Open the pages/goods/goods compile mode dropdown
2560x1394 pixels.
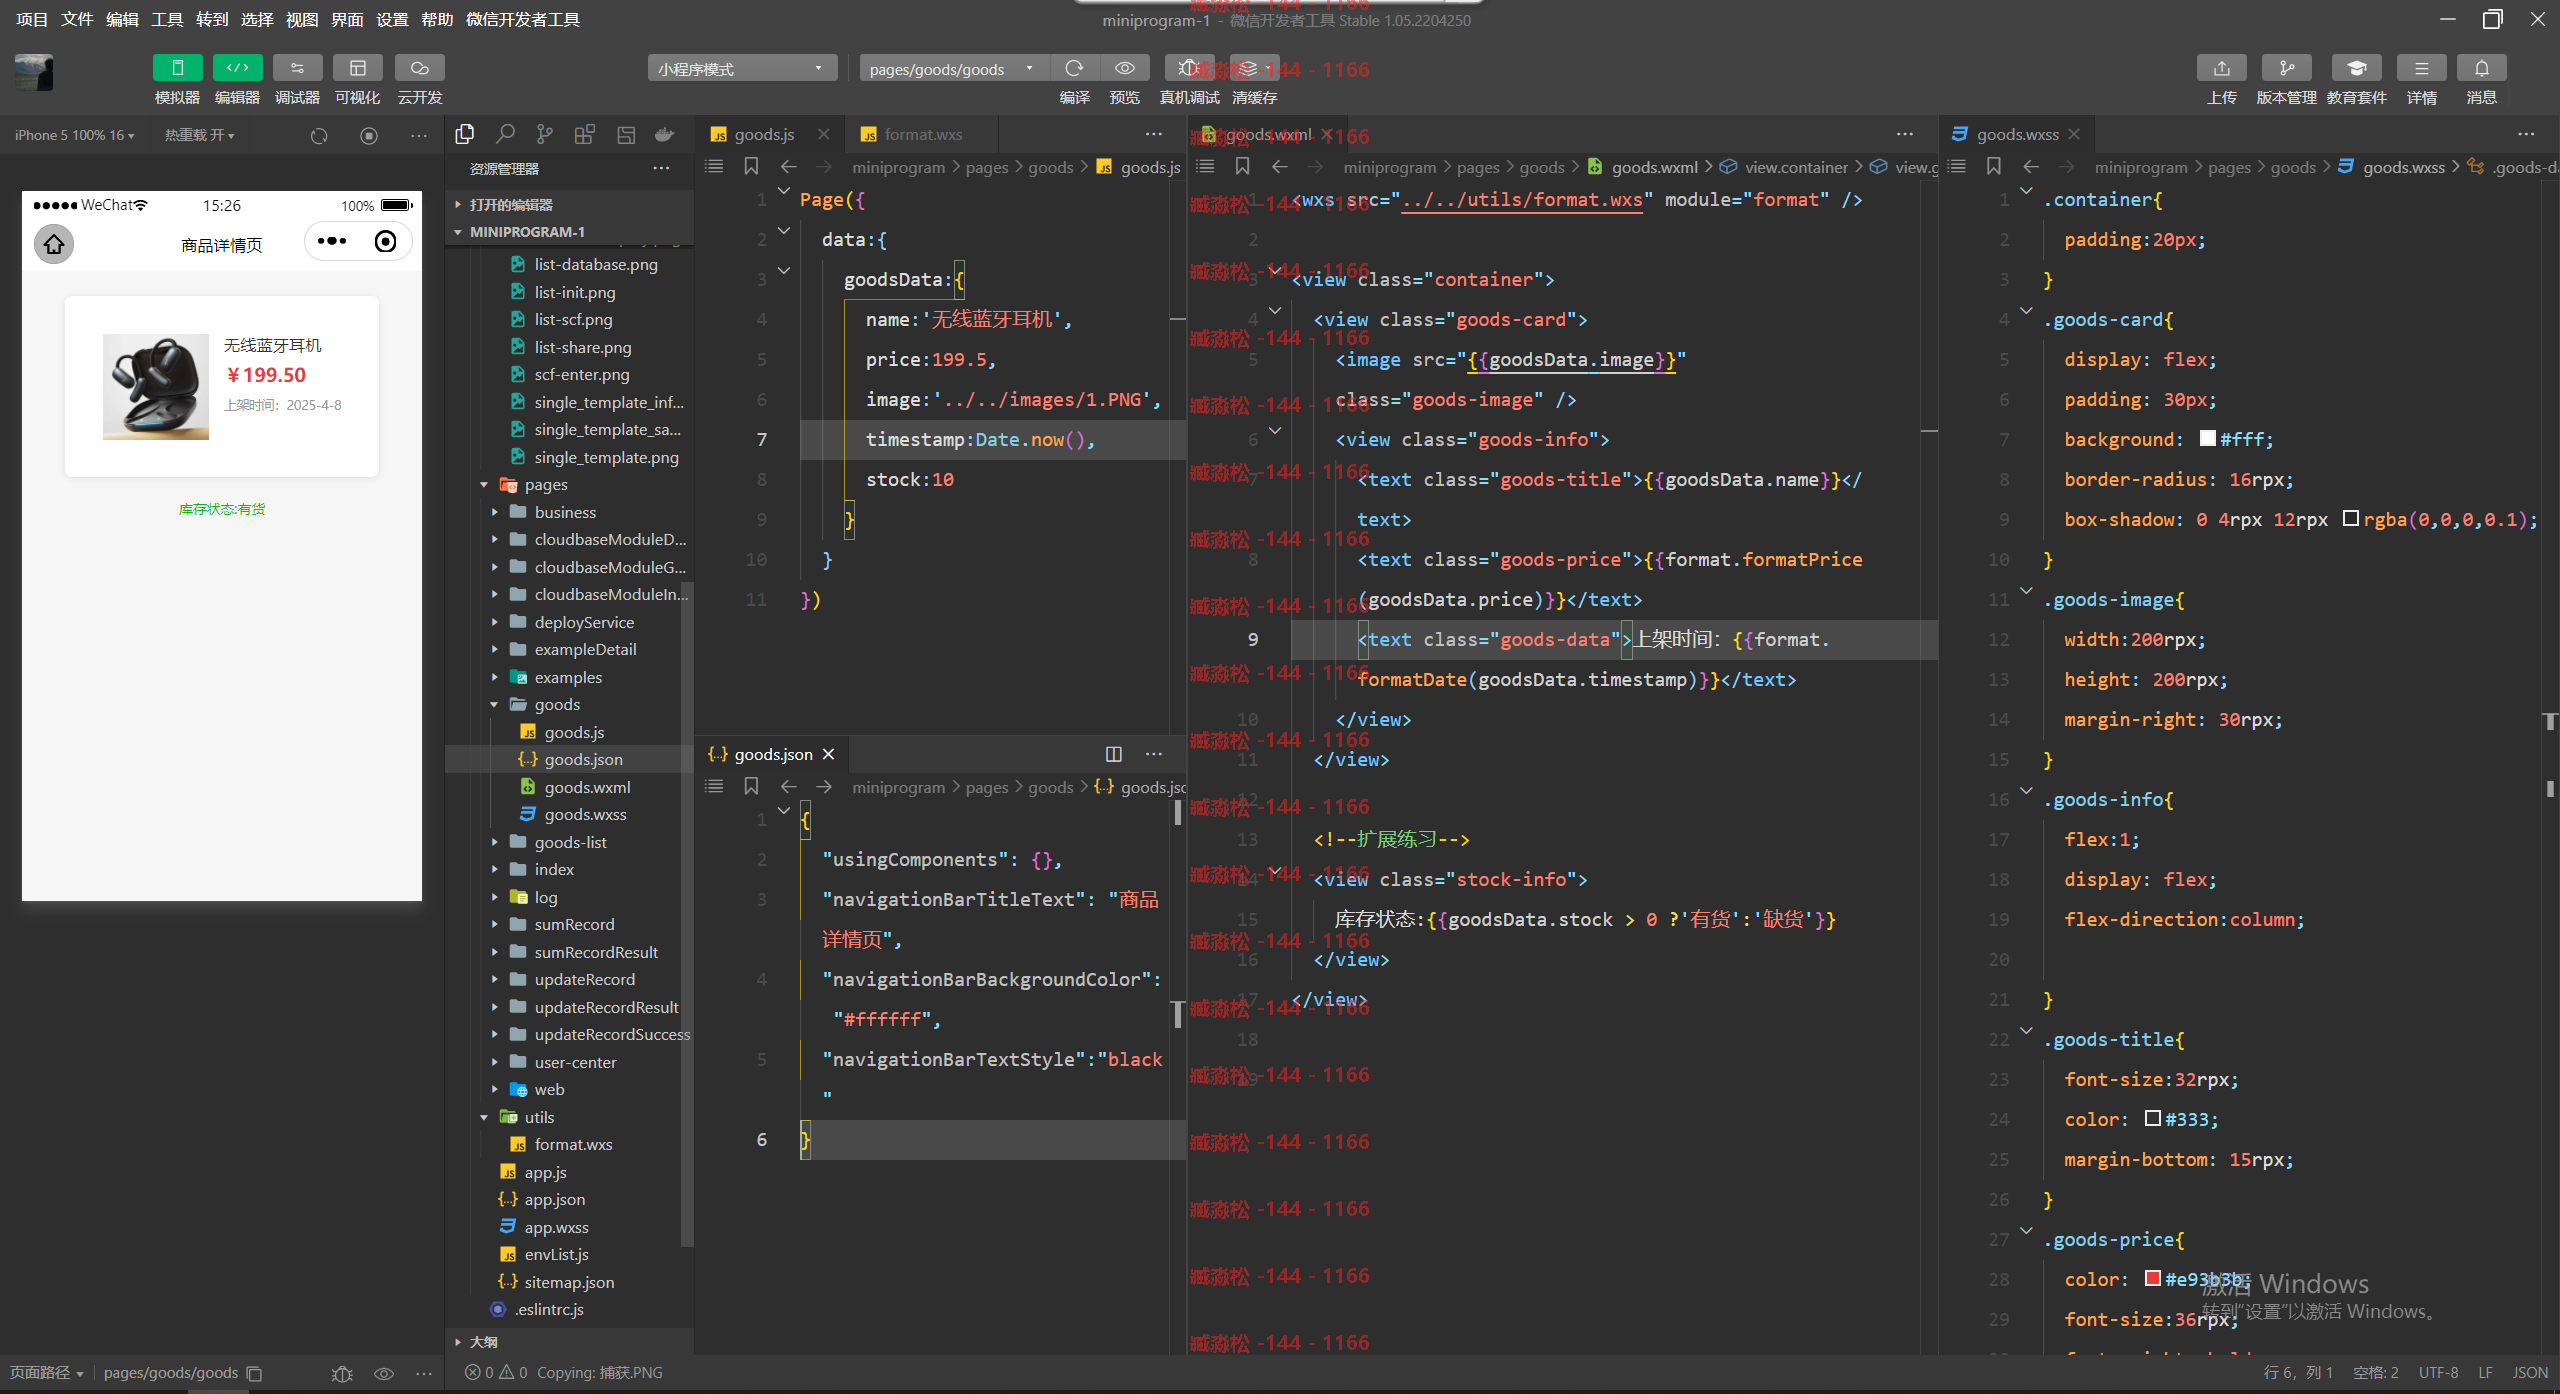pyautogui.click(x=954, y=68)
